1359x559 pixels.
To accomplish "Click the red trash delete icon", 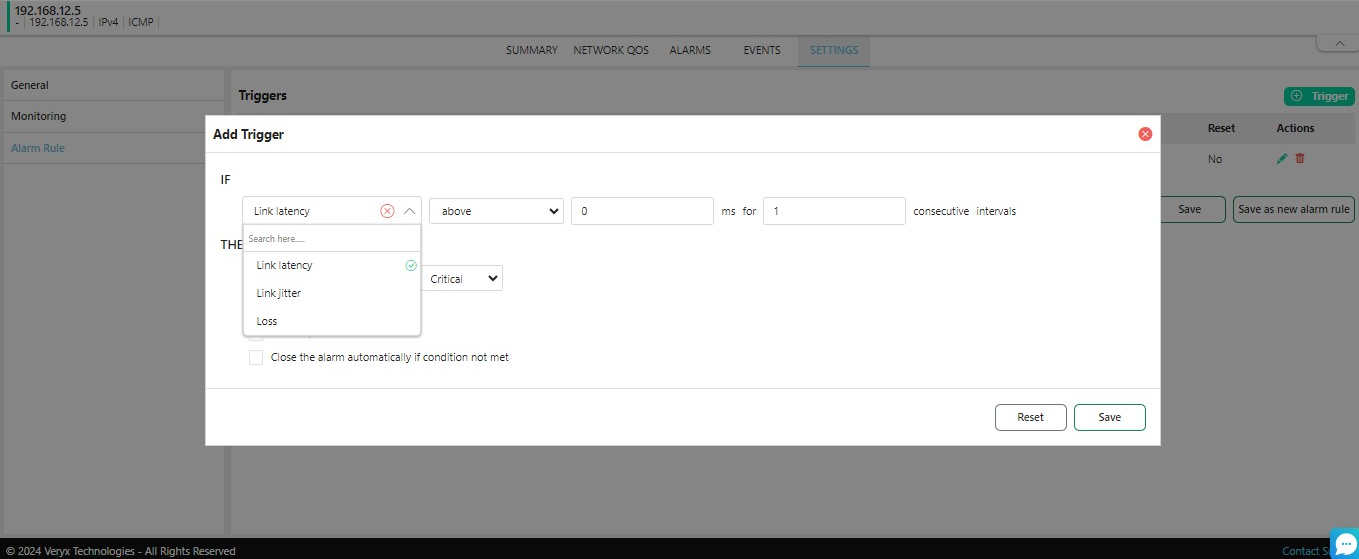I will tap(1300, 159).
